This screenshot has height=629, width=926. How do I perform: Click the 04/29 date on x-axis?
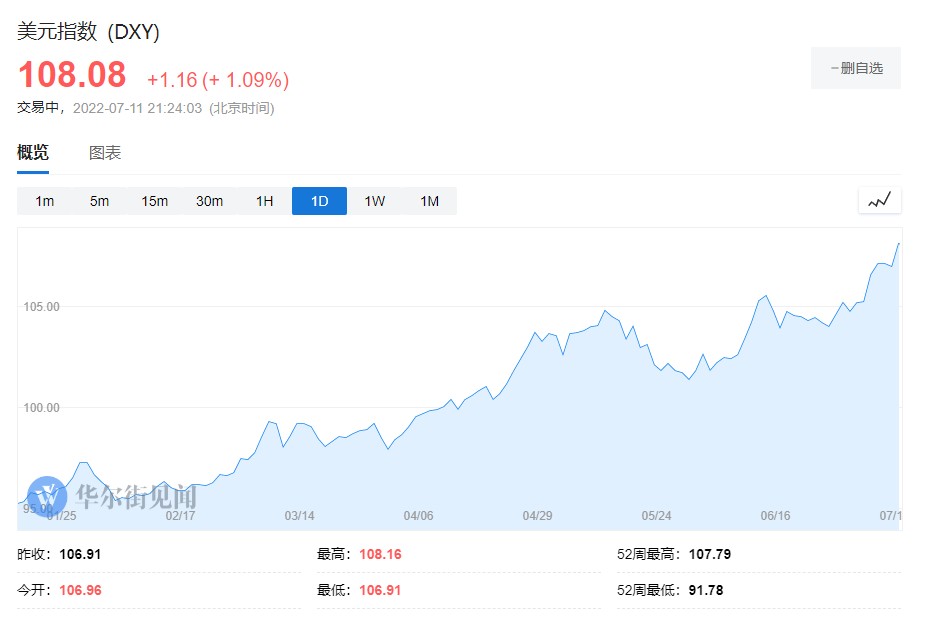(x=537, y=516)
